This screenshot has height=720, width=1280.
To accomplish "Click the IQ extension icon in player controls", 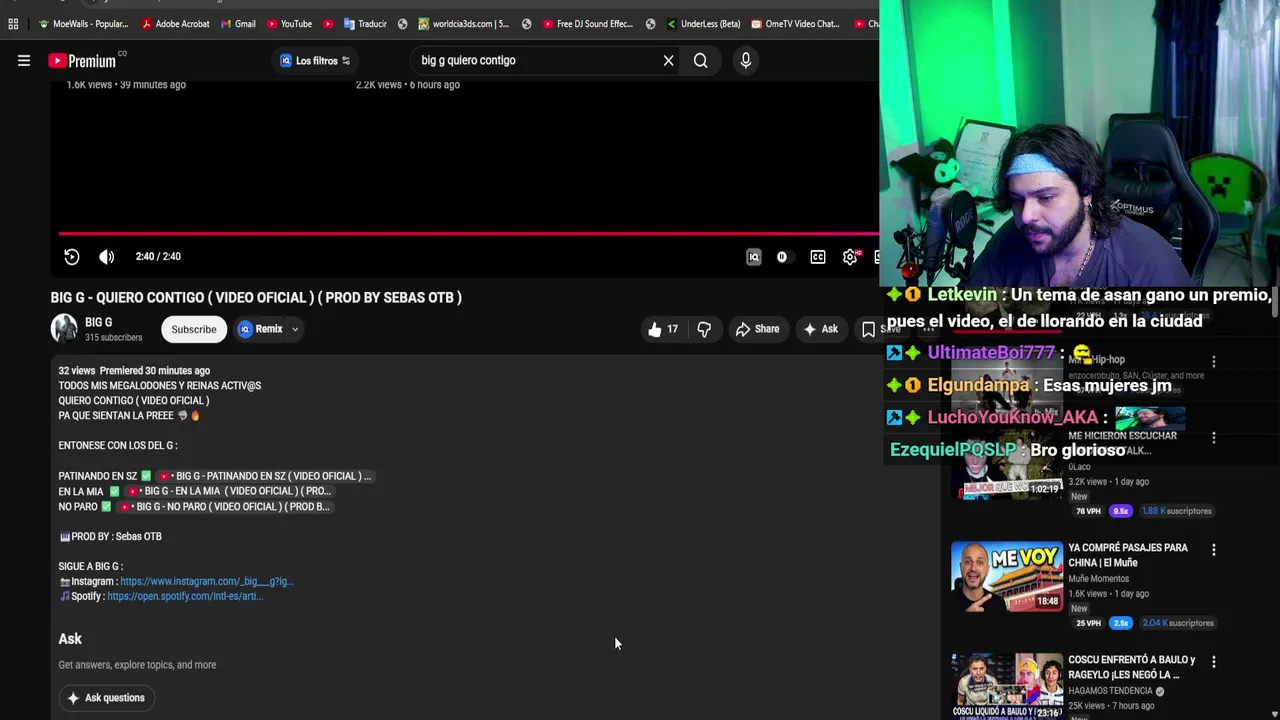I will pos(754,257).
